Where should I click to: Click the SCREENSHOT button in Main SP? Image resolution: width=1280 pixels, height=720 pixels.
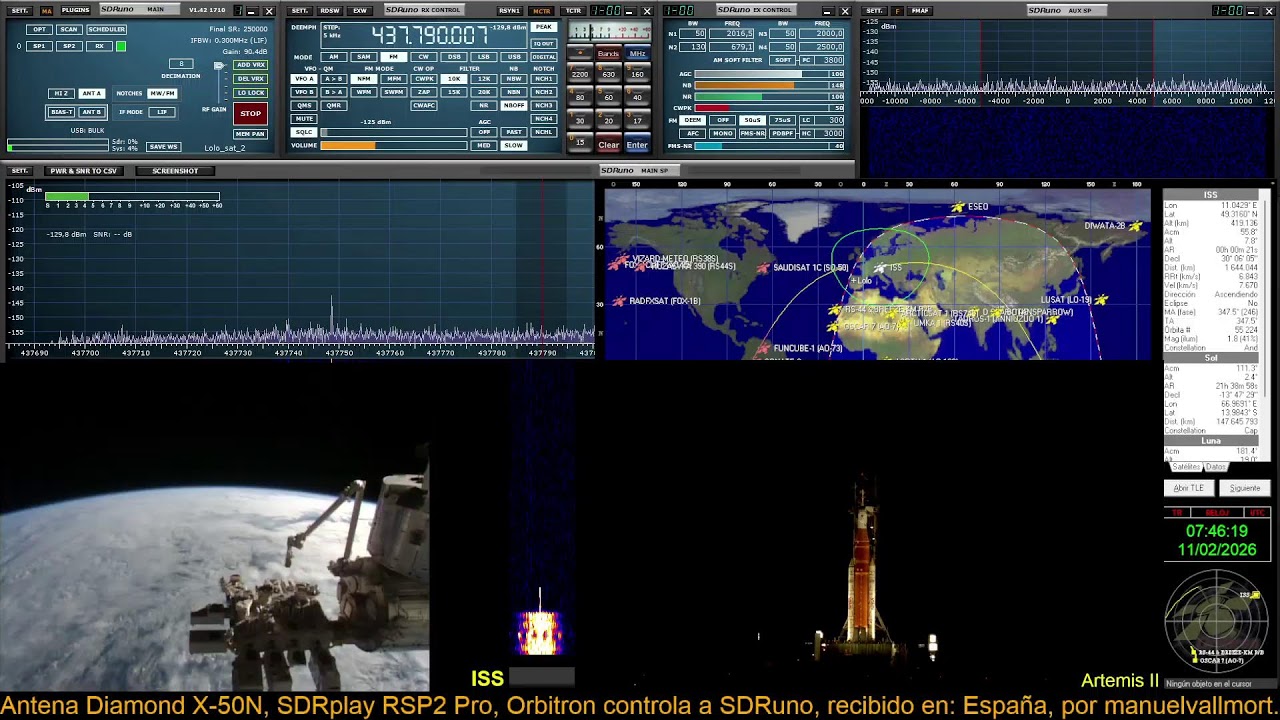(175, 171)
